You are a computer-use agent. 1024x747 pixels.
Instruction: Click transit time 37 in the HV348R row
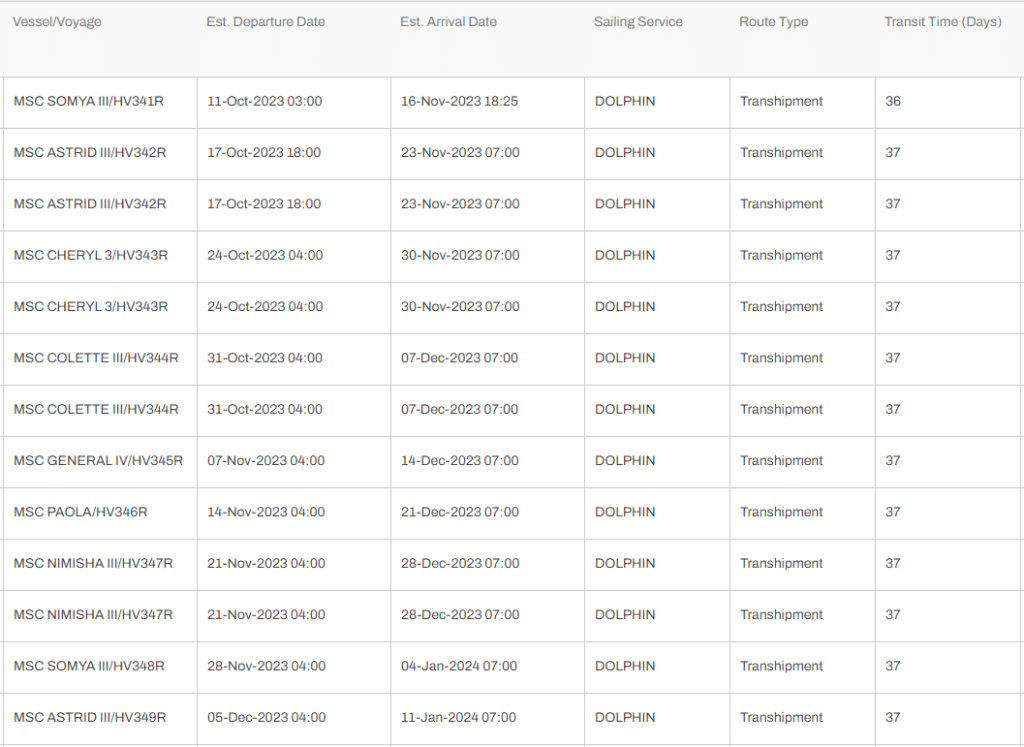point(893,666)
